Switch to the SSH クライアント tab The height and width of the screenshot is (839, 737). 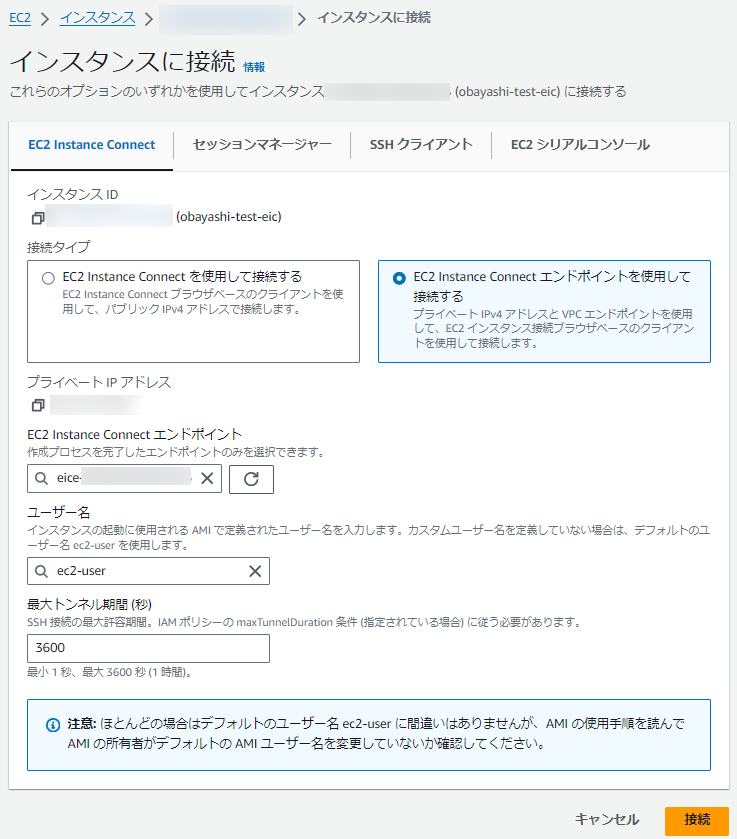421,145
